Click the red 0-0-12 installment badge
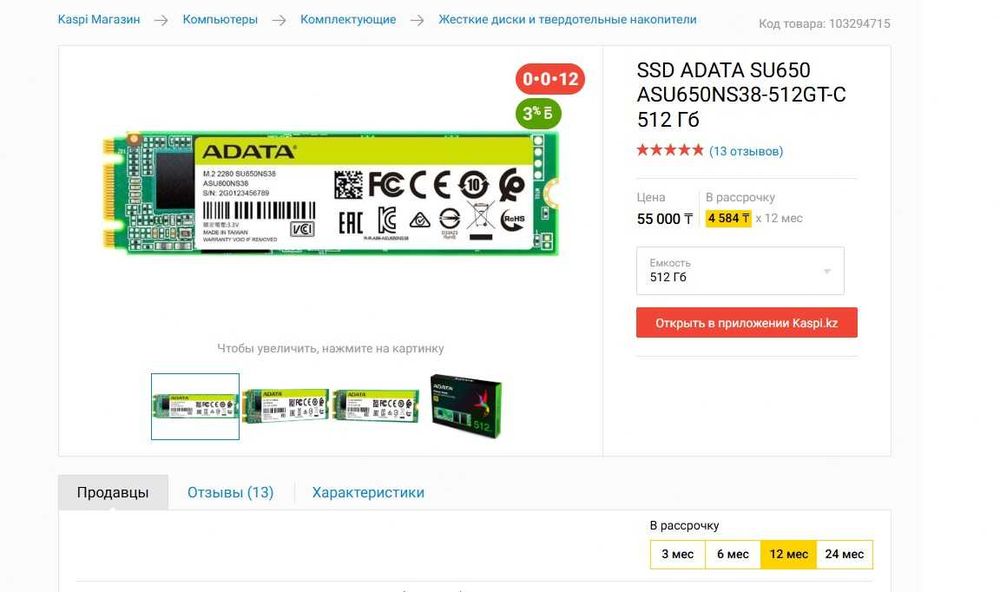This screenshot has height=592, width=1000. point(549,78)
